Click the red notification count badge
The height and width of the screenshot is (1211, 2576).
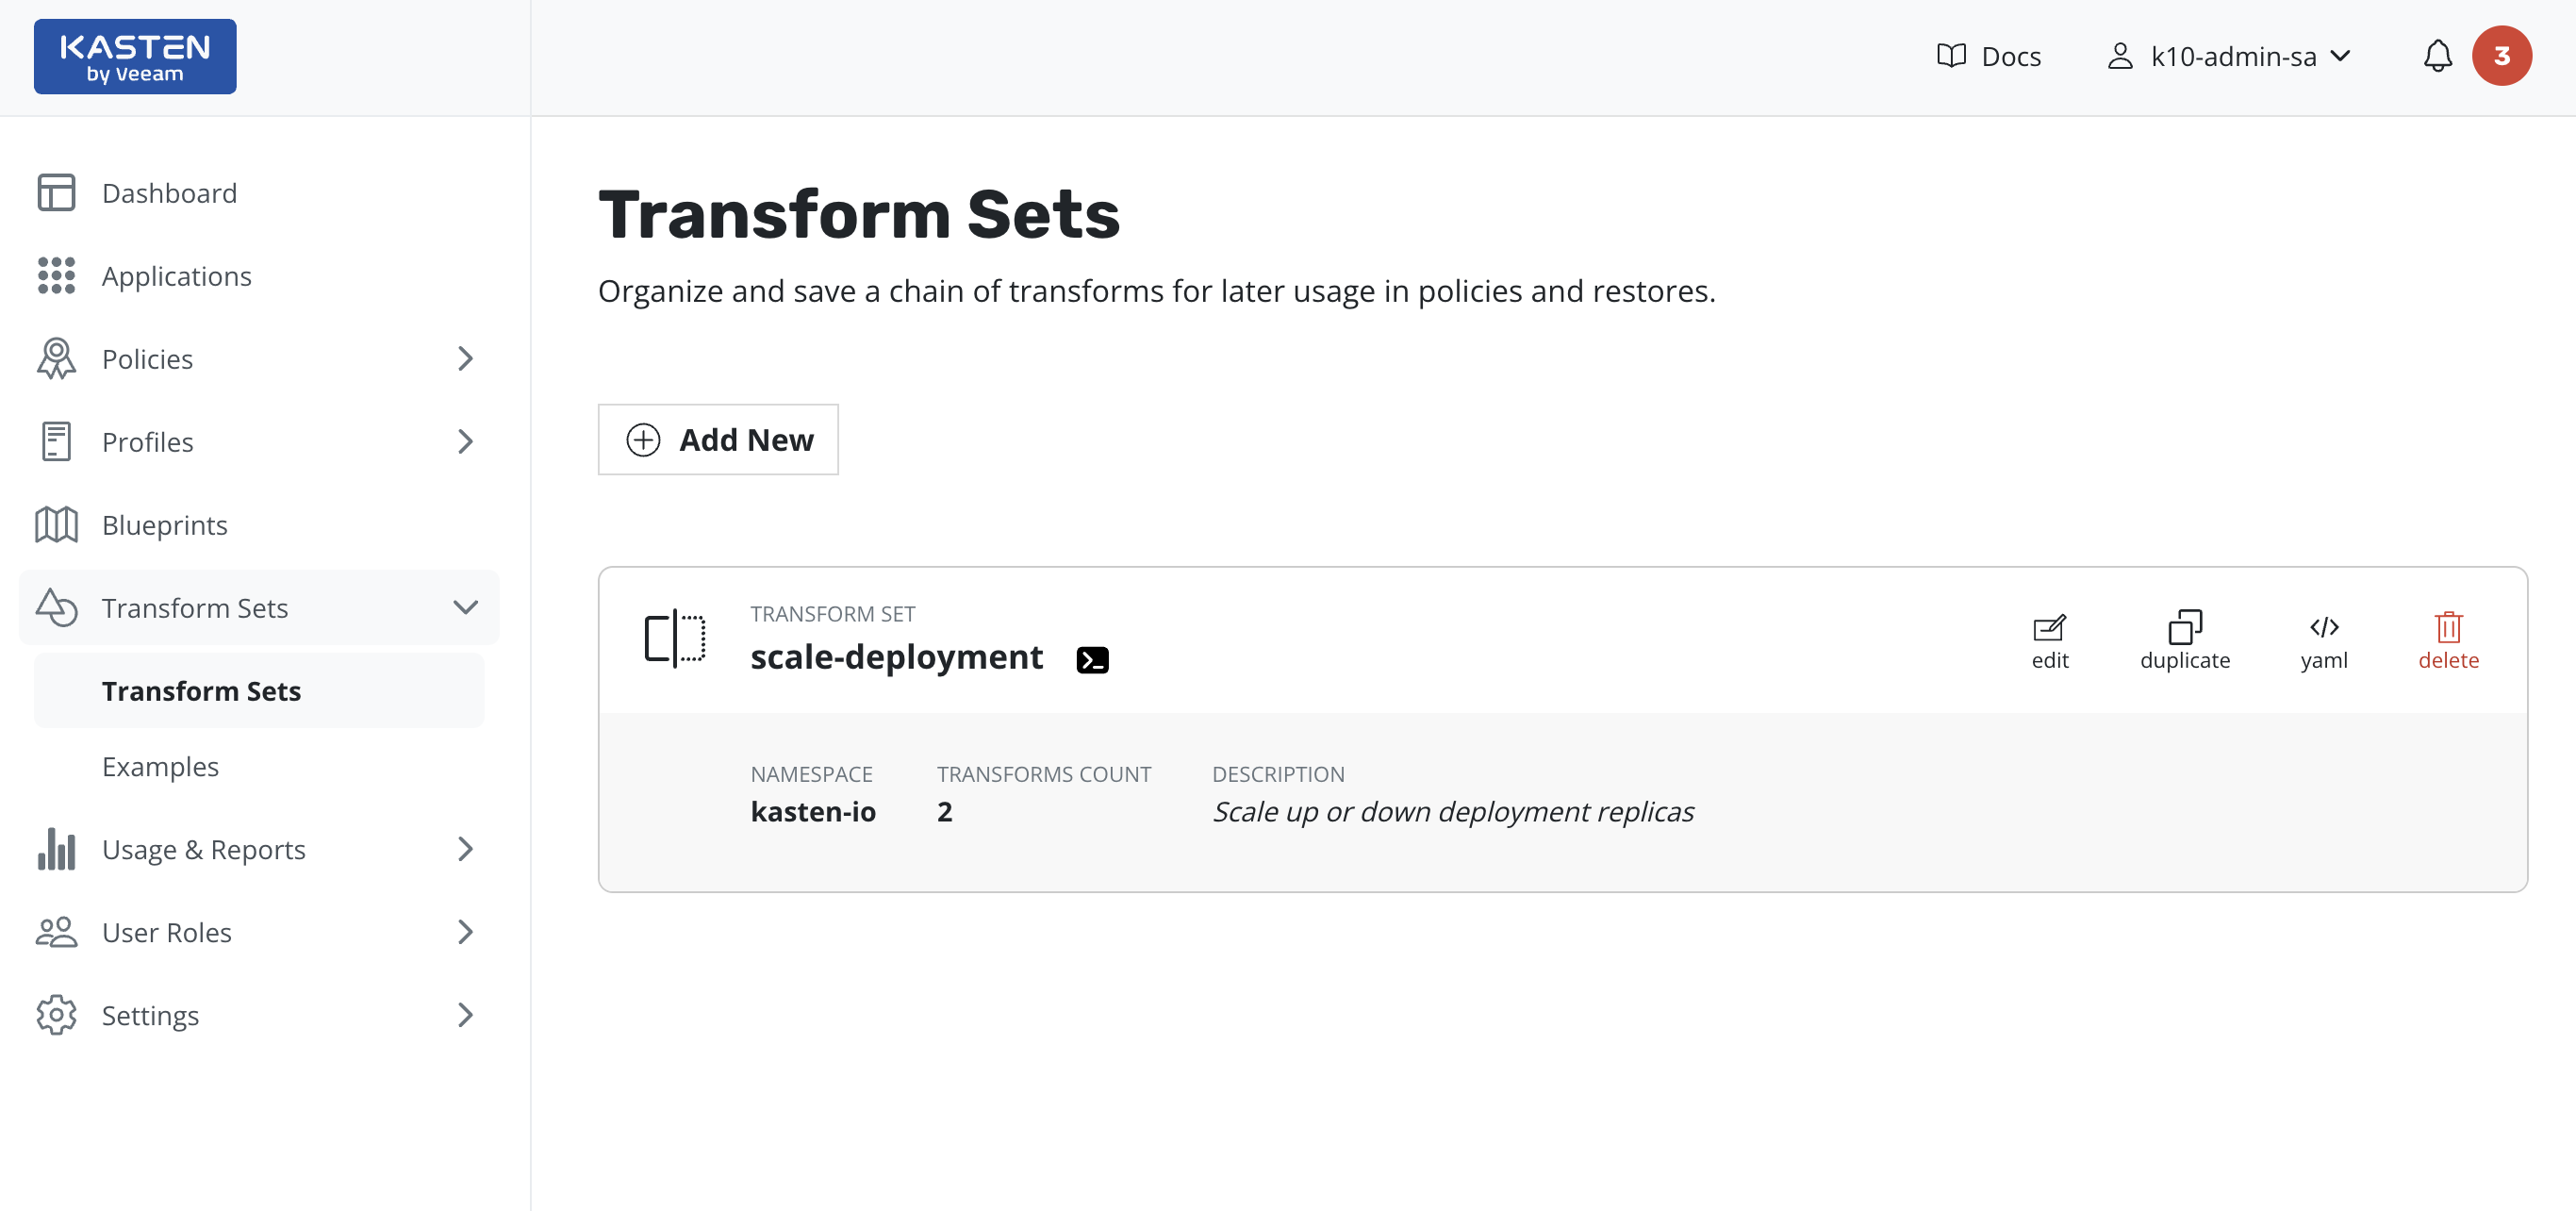point(2501,56)
